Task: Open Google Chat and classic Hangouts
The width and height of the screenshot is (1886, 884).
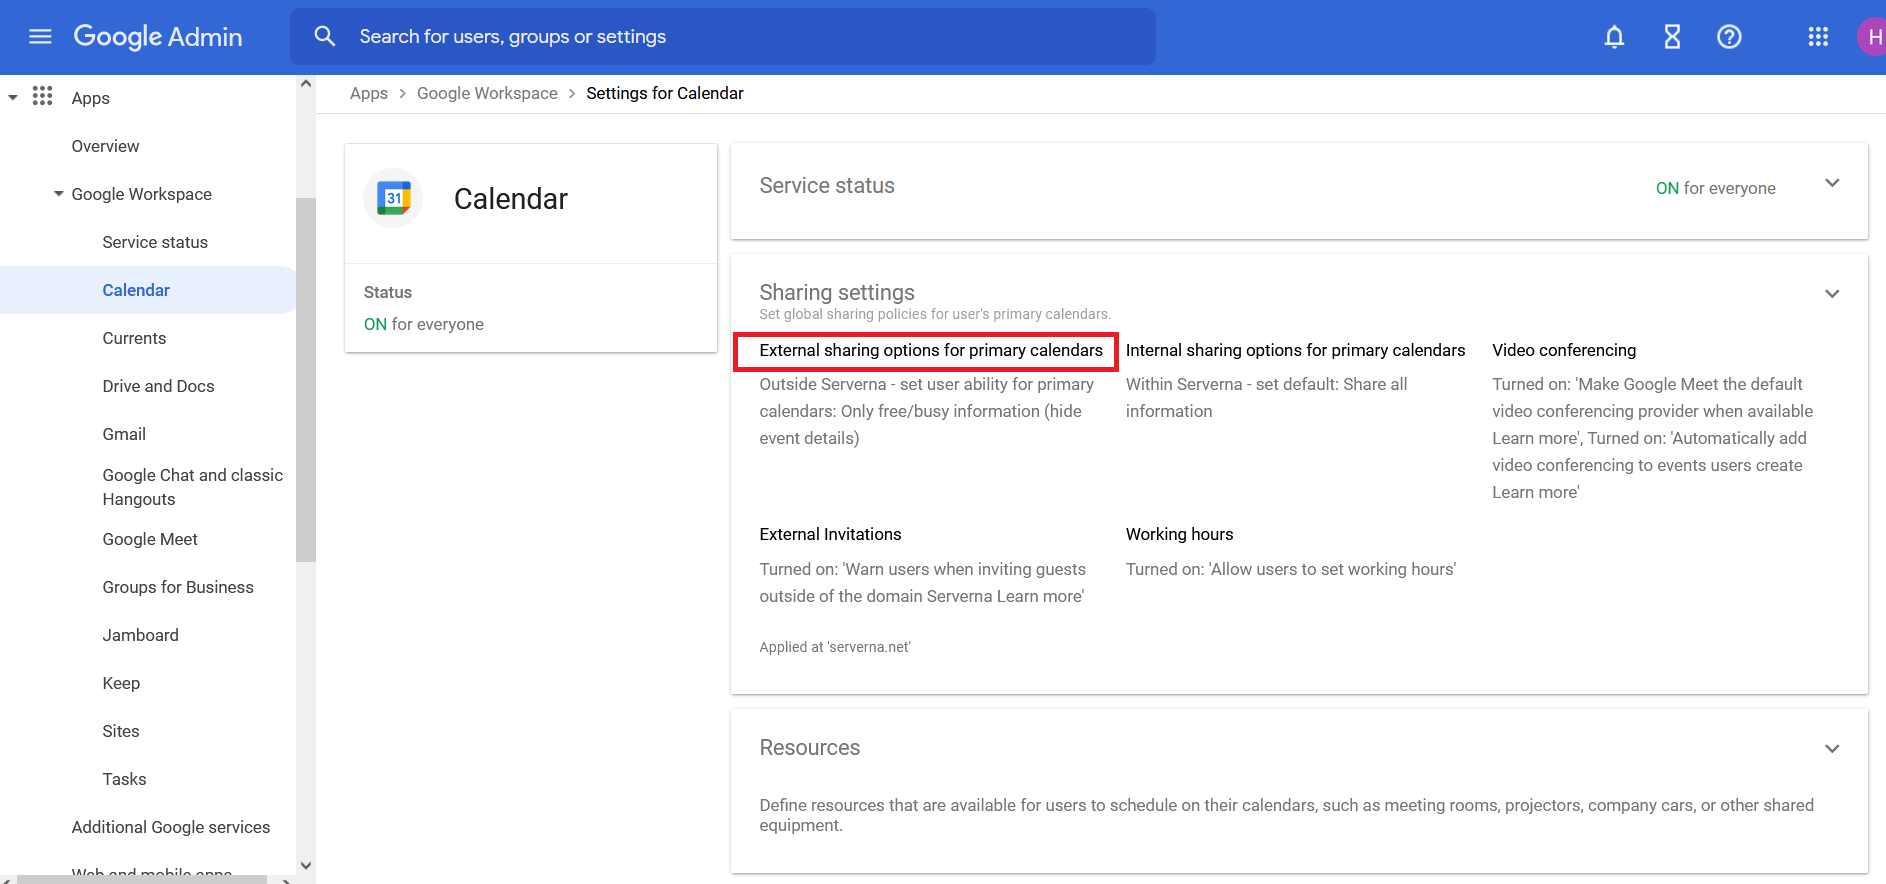Action: pyautogui.click(x=192, y=487)
